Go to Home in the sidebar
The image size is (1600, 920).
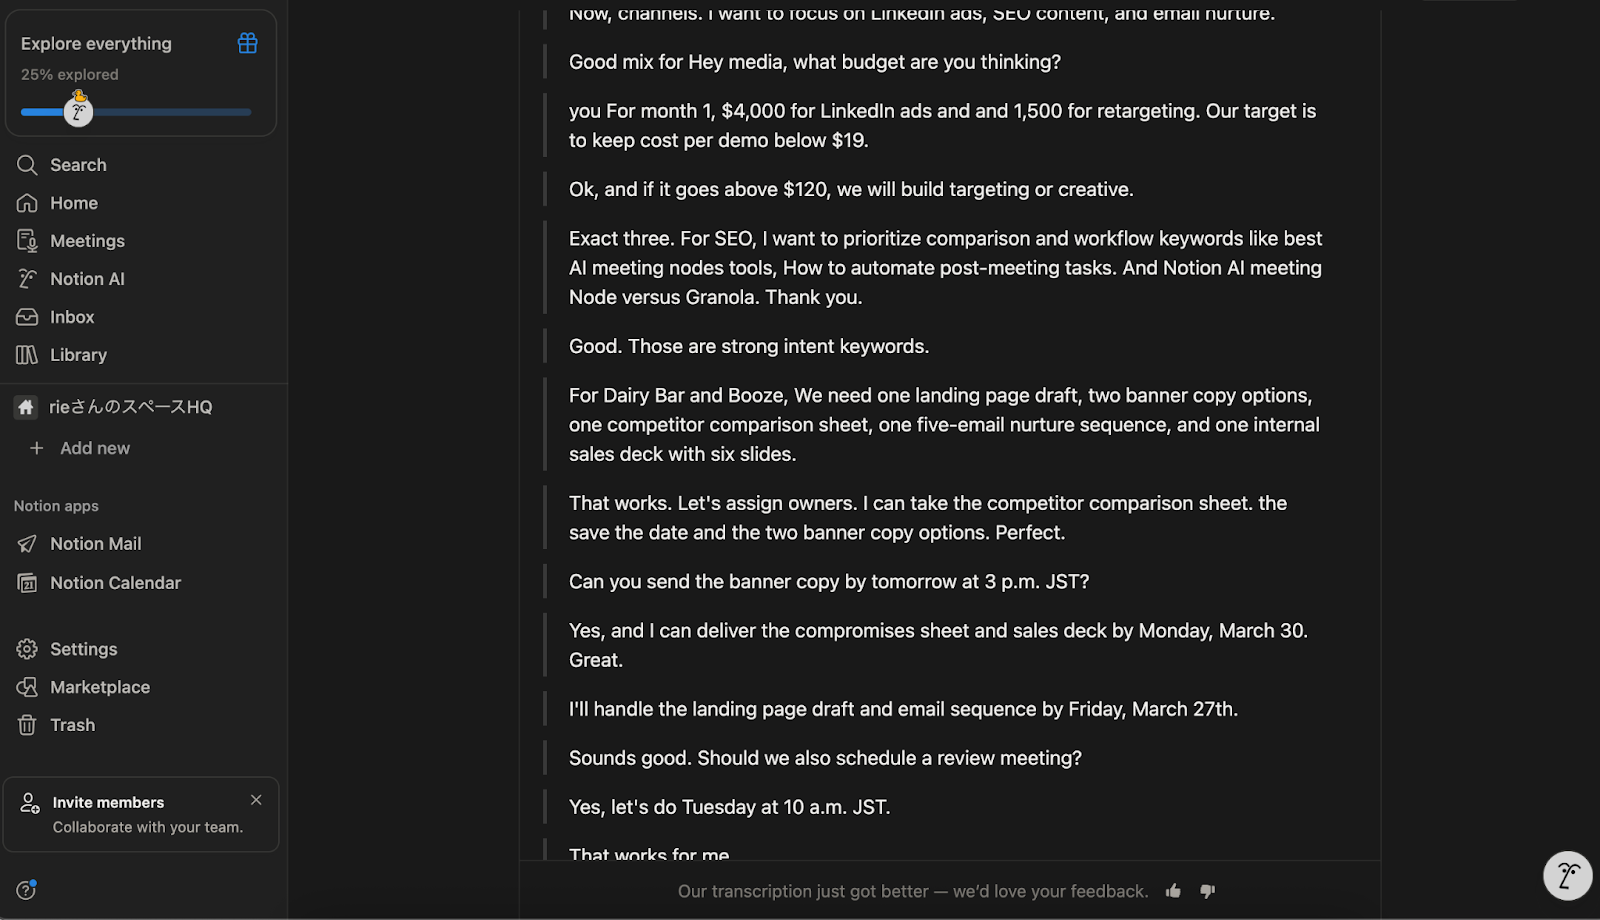click(x=74, y=203)
